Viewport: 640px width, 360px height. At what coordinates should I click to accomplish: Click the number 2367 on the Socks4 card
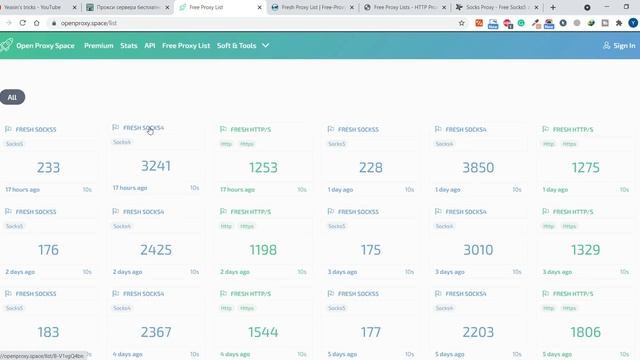(x=156, y=332)
